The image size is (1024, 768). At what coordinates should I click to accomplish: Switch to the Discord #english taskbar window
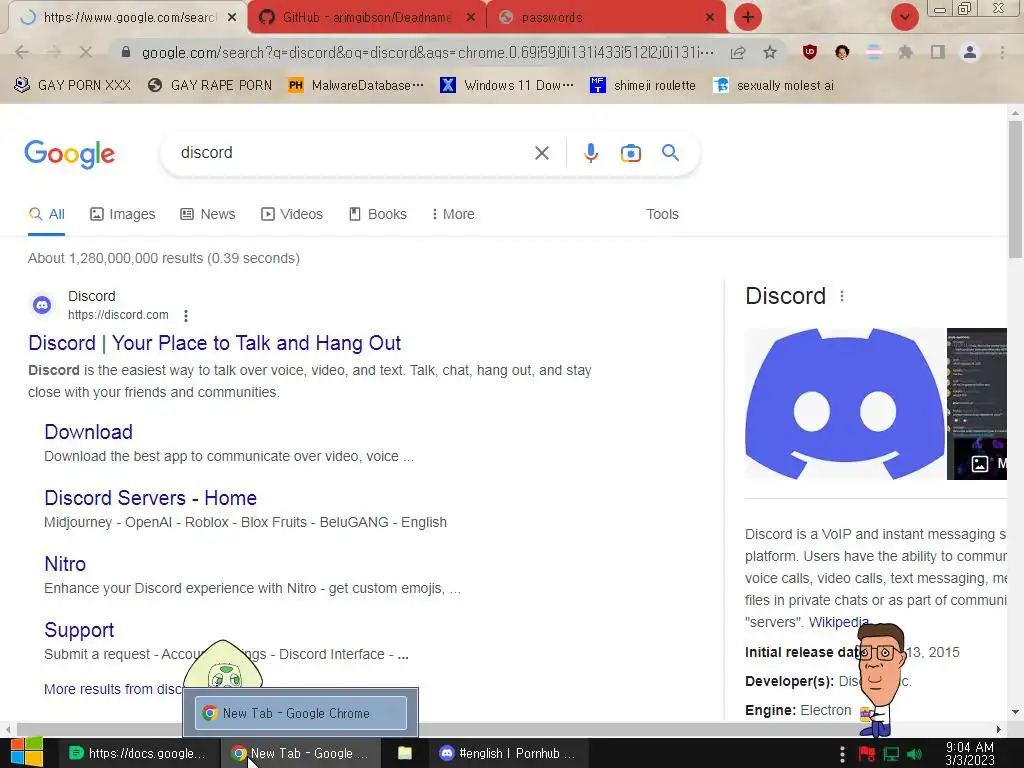(x=509, y=754)
